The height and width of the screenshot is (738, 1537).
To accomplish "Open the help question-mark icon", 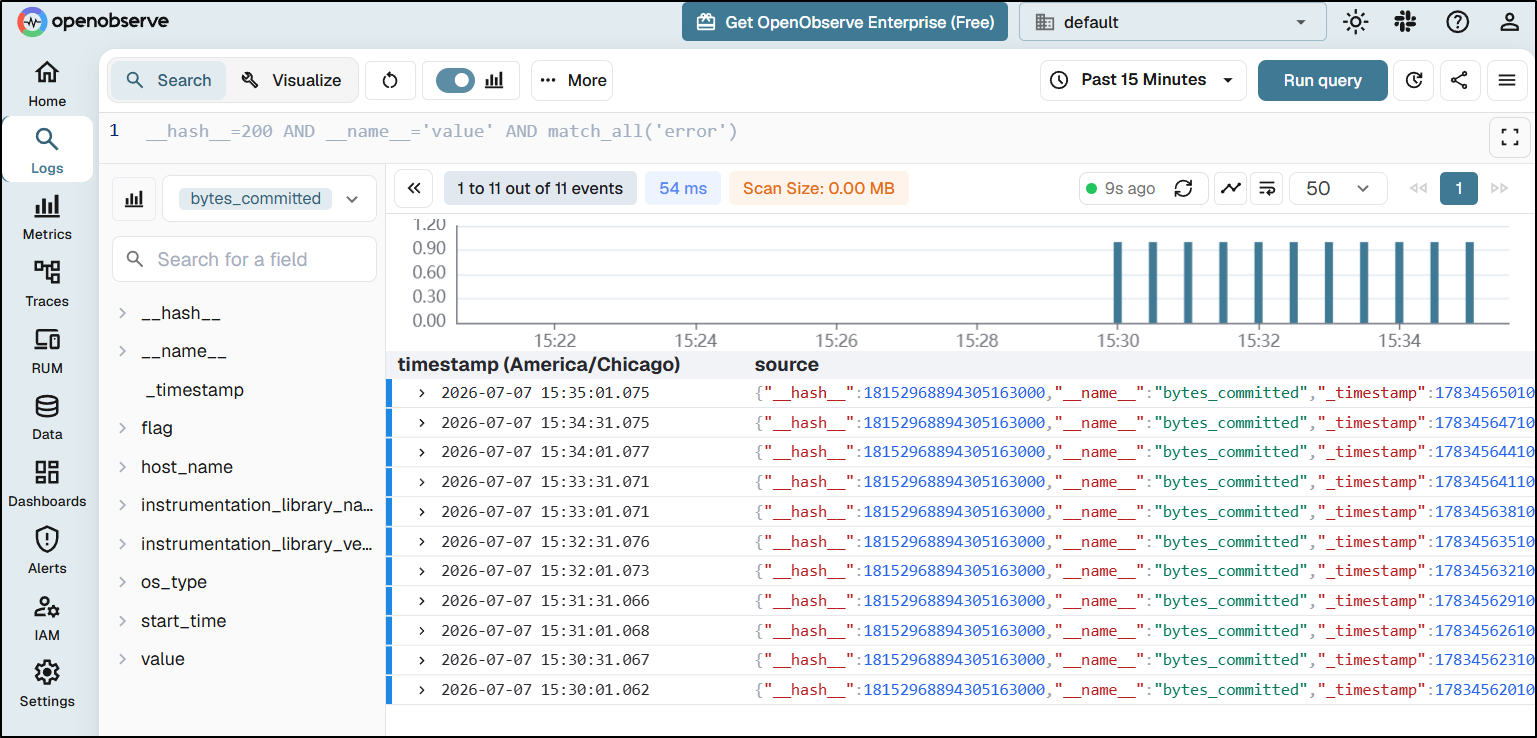I will [x=1458, y=22].
